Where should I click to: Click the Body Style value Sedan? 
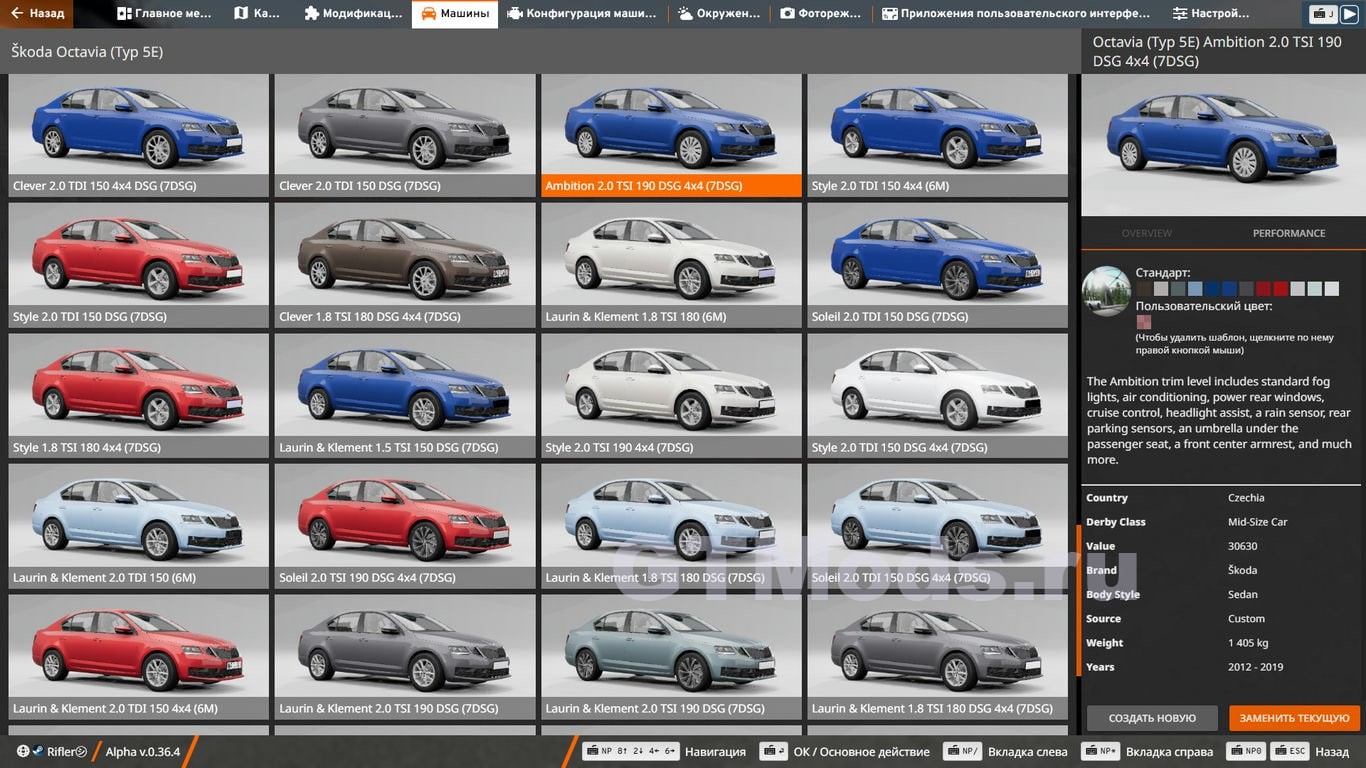tap(1243, 594)
